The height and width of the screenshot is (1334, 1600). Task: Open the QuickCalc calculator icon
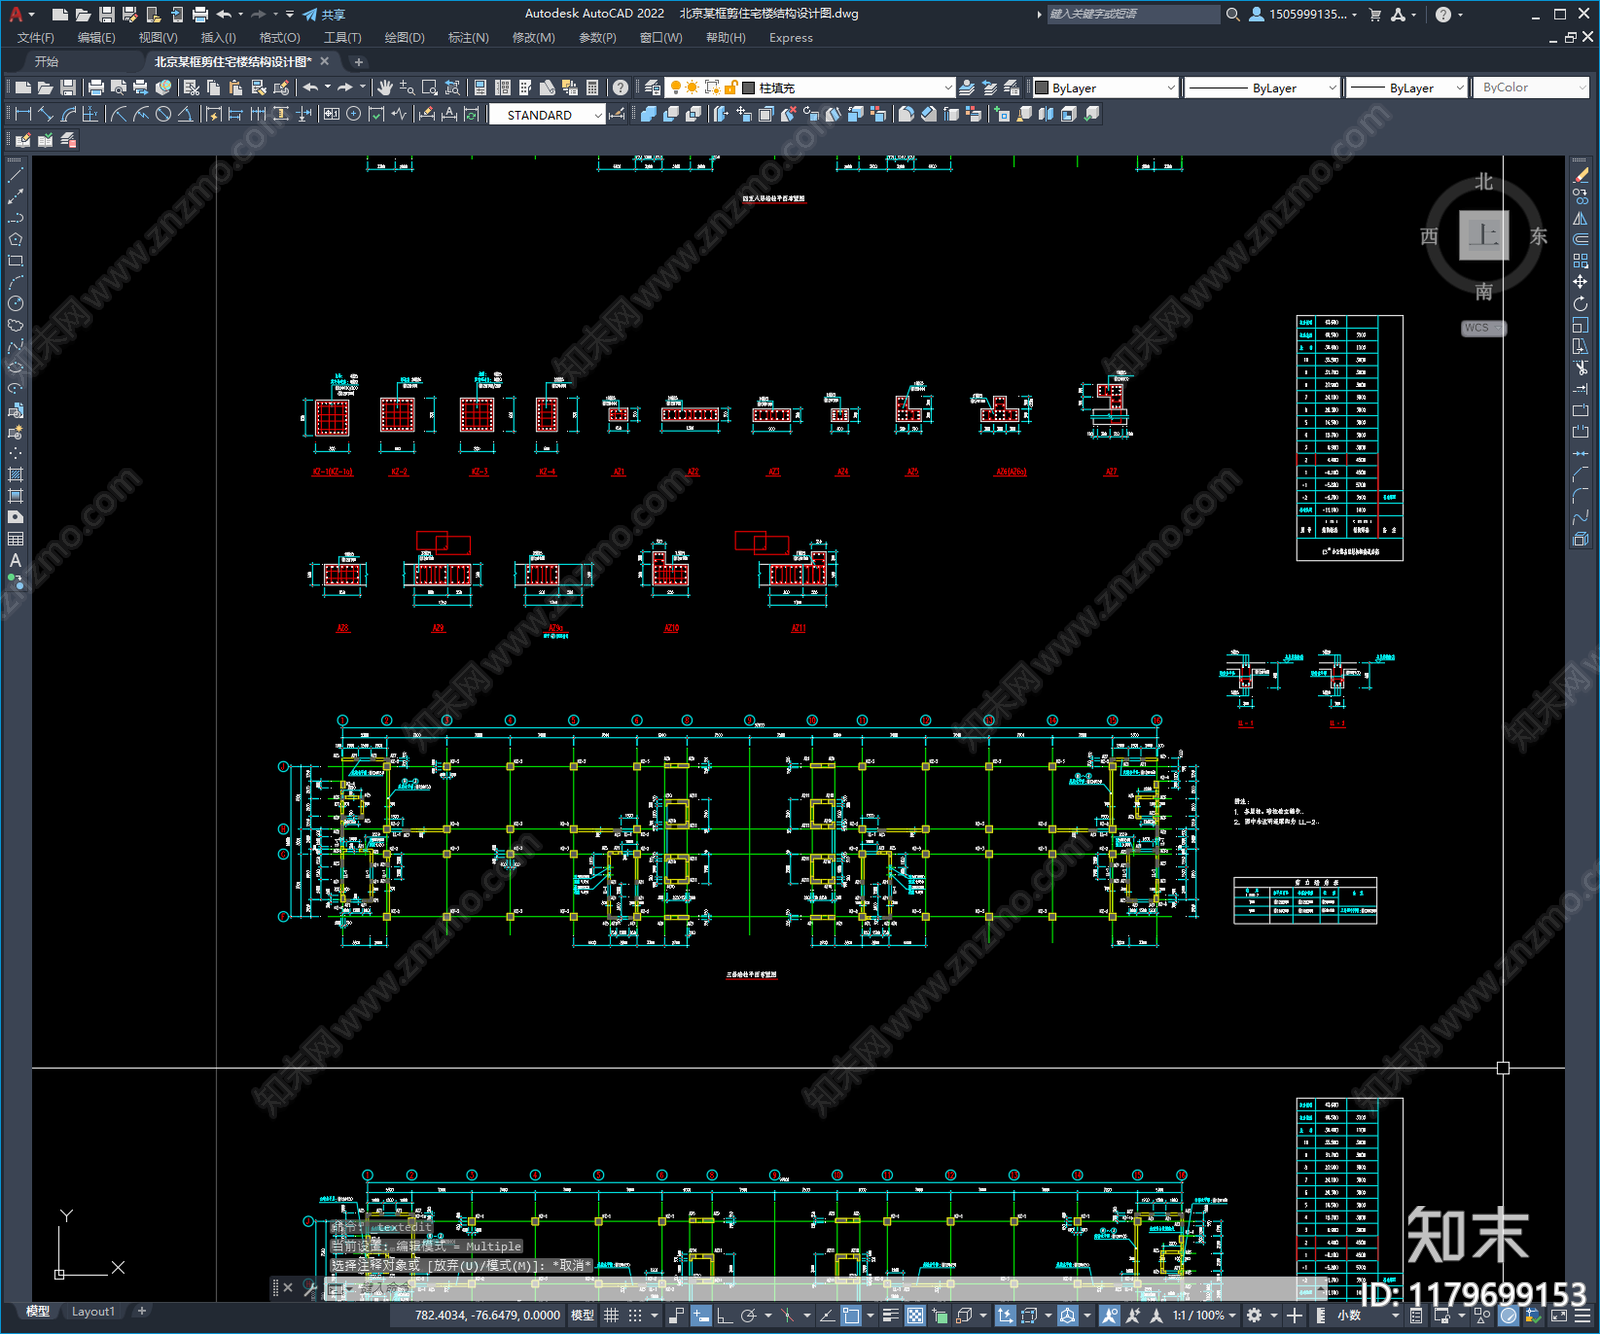[592, 88]
